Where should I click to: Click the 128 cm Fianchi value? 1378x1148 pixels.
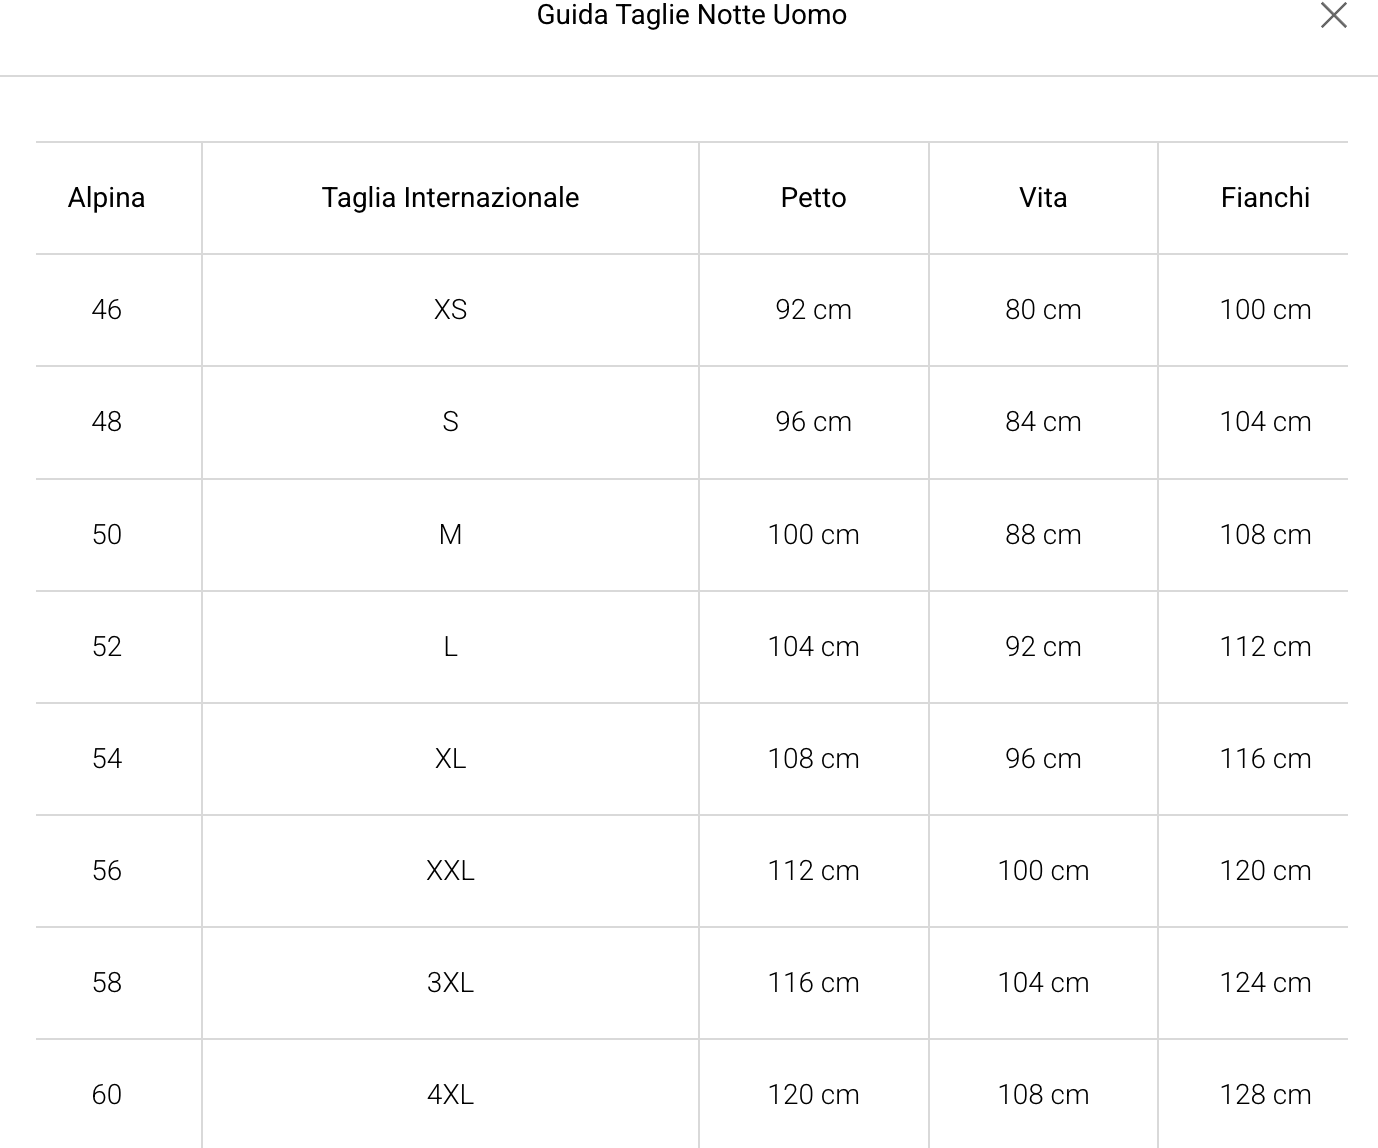1265,1095
